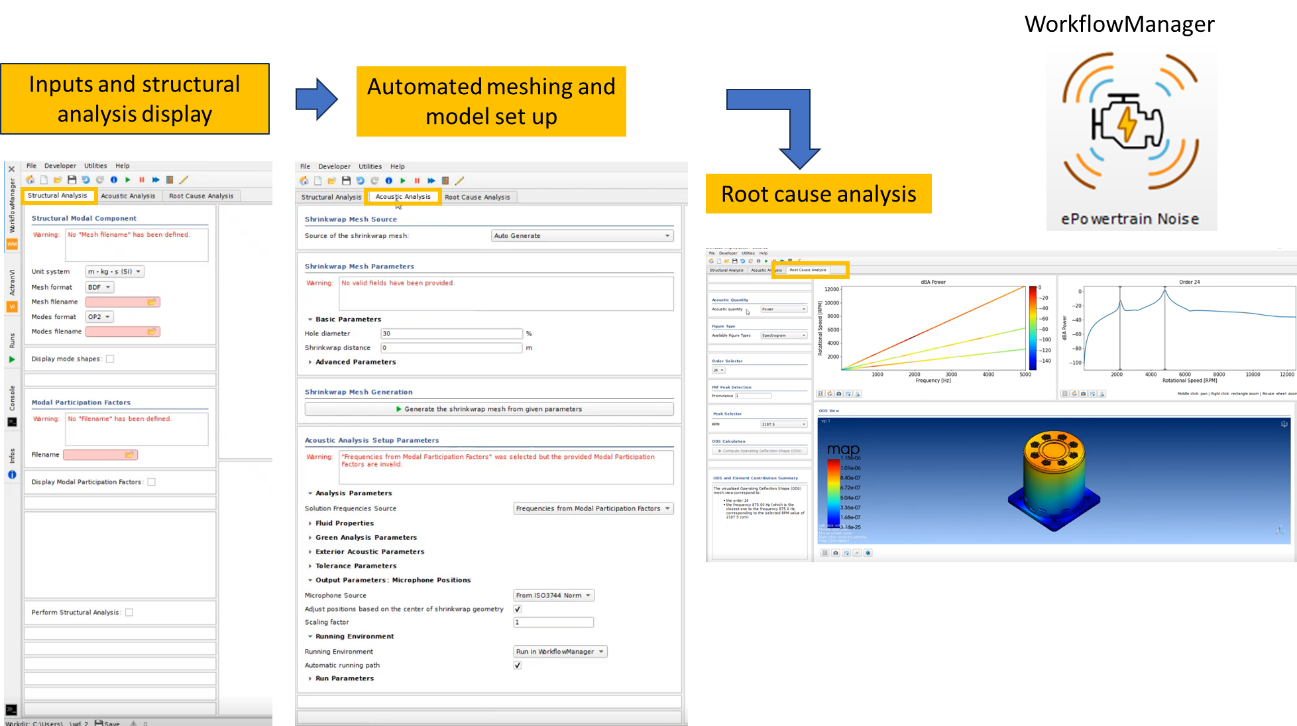Click the Home icon in the middle window toolbar
Image resolution: width=1297 pixels, height=726 pixels.
click(305, 181)
